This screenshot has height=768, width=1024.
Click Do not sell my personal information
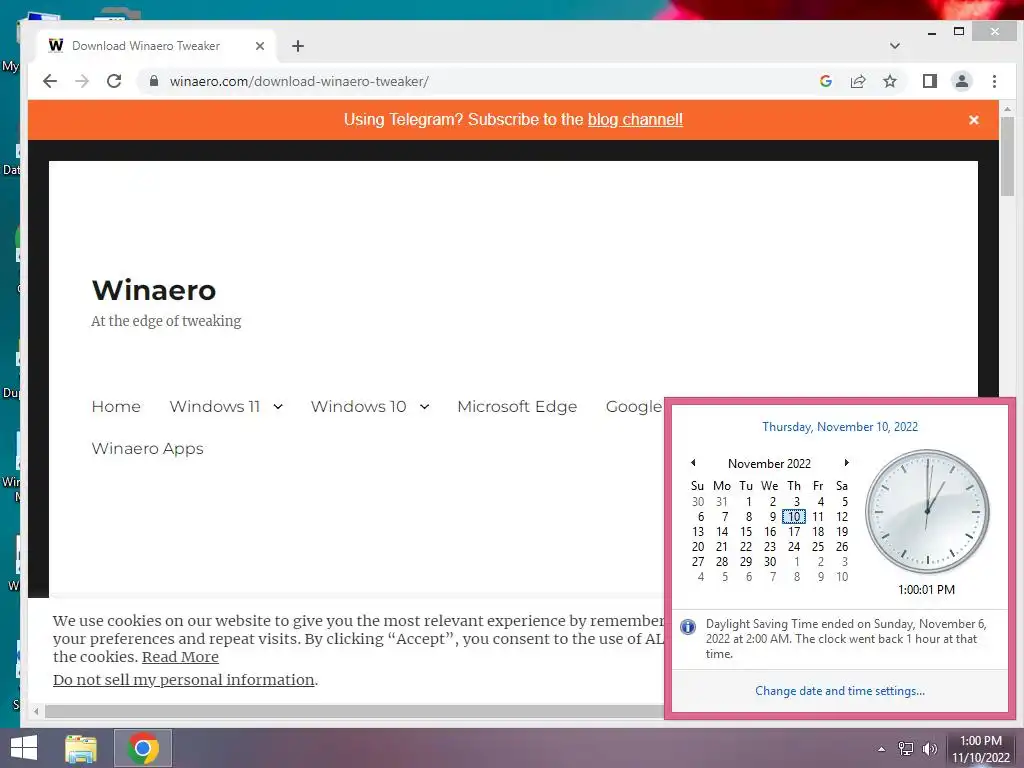point(184,680)
